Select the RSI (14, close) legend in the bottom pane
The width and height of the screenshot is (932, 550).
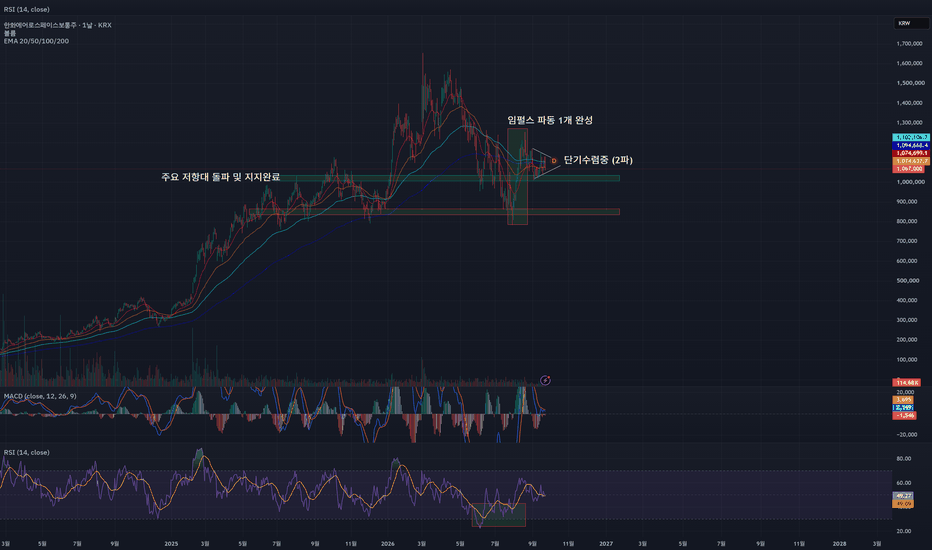(x=27, y=452)
